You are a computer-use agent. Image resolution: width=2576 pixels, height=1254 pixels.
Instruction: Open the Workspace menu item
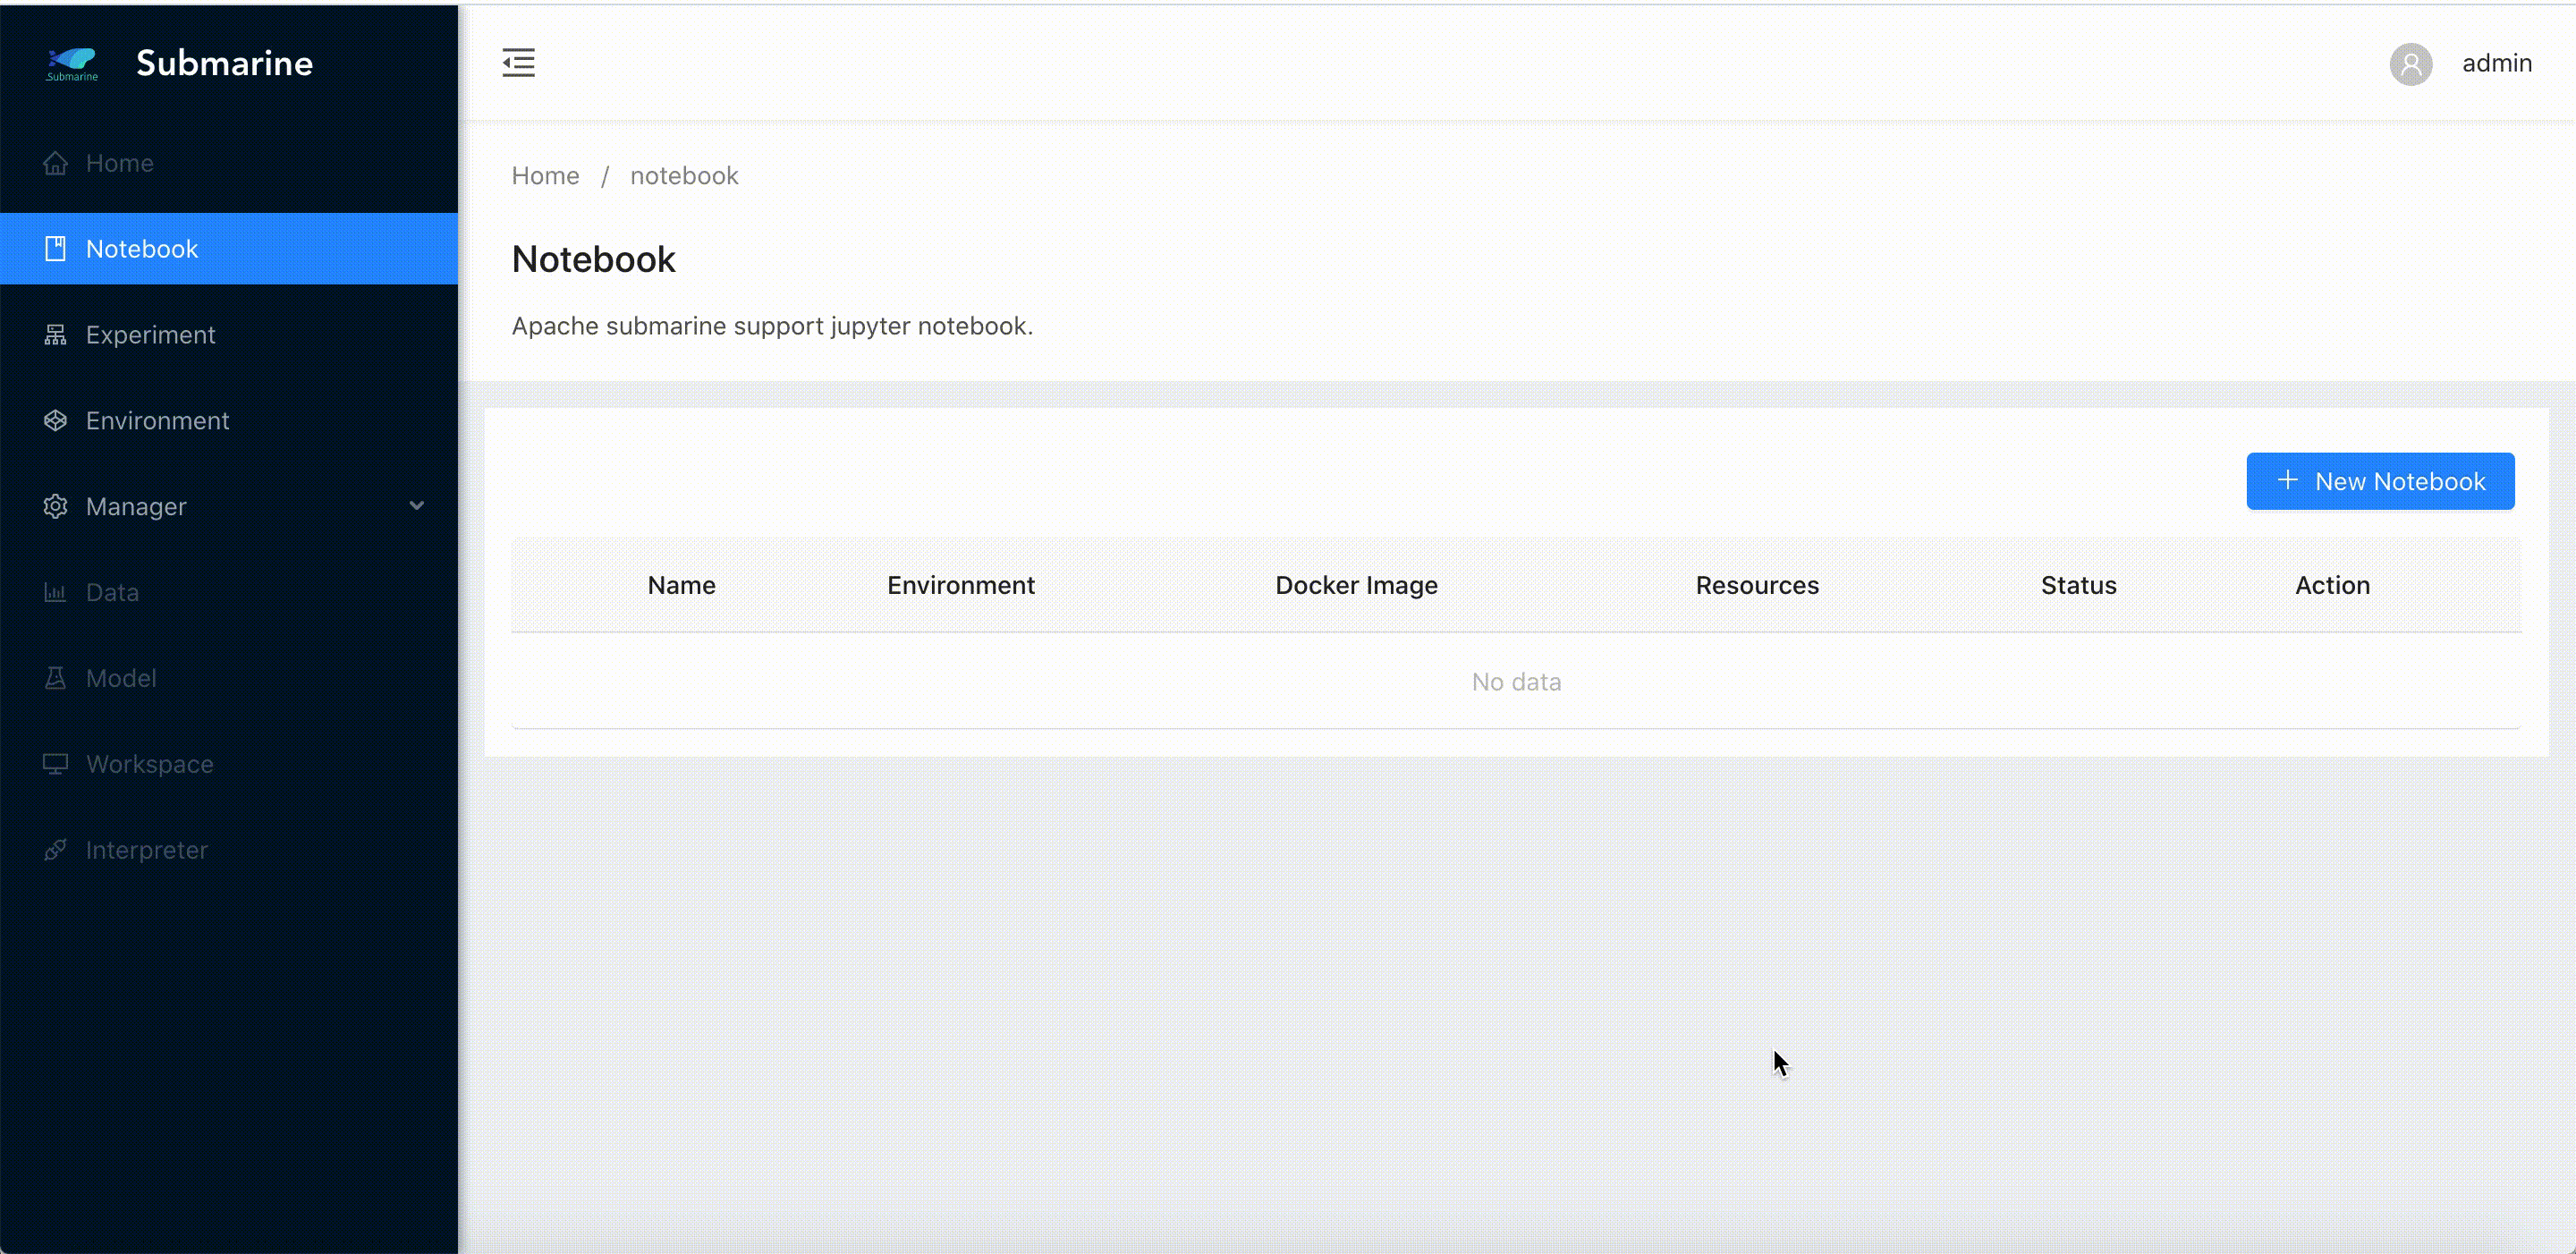tap(150, 765)
